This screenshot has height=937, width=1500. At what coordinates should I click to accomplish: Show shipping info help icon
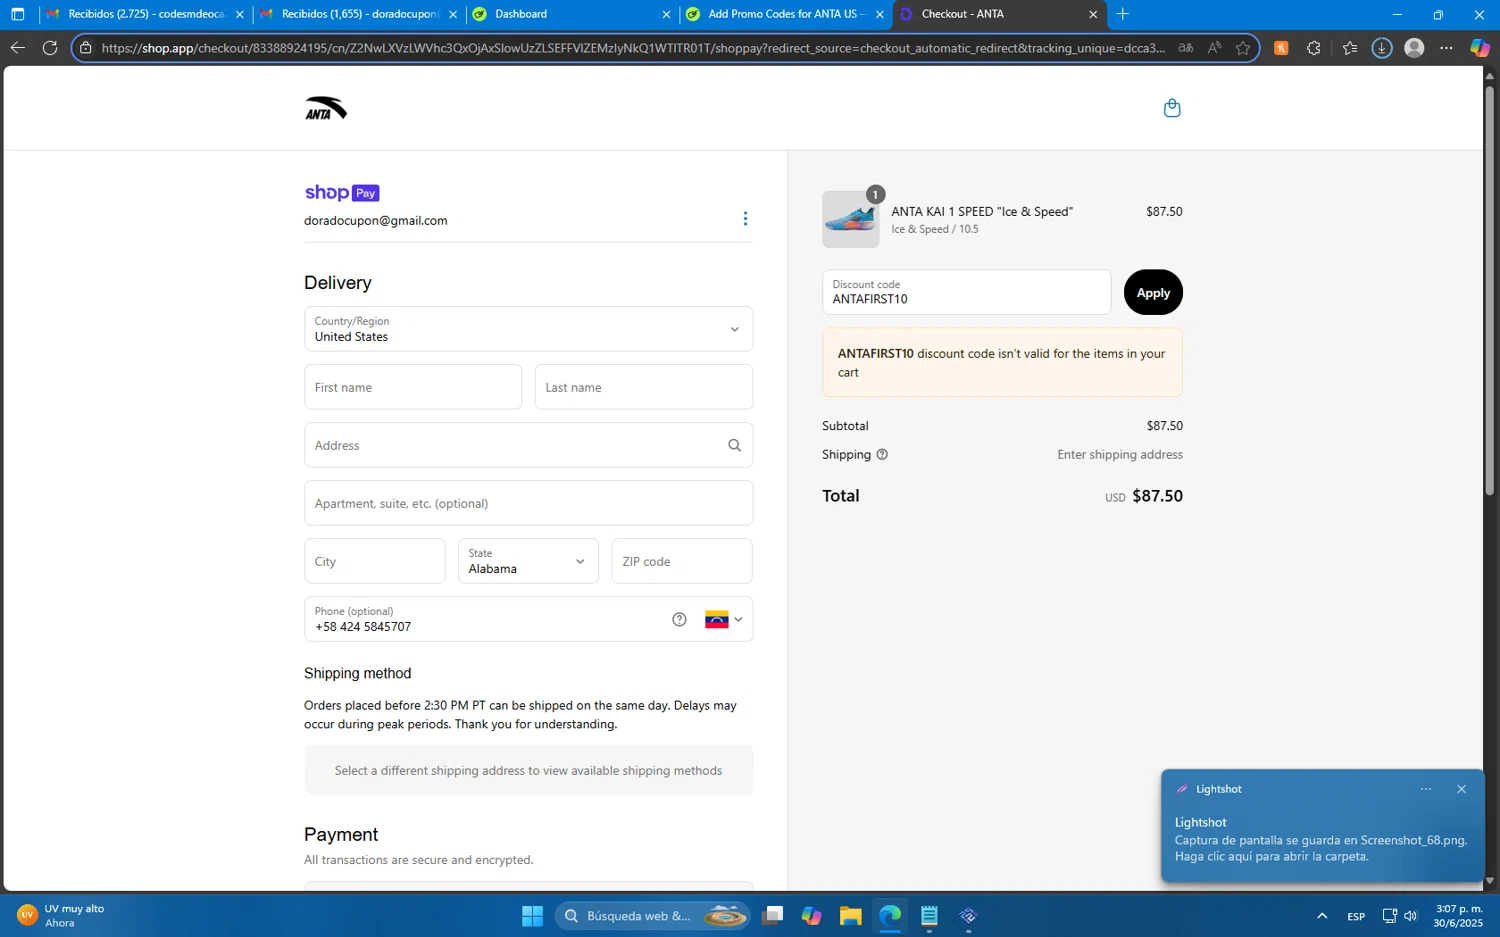[x=882, y=454]
